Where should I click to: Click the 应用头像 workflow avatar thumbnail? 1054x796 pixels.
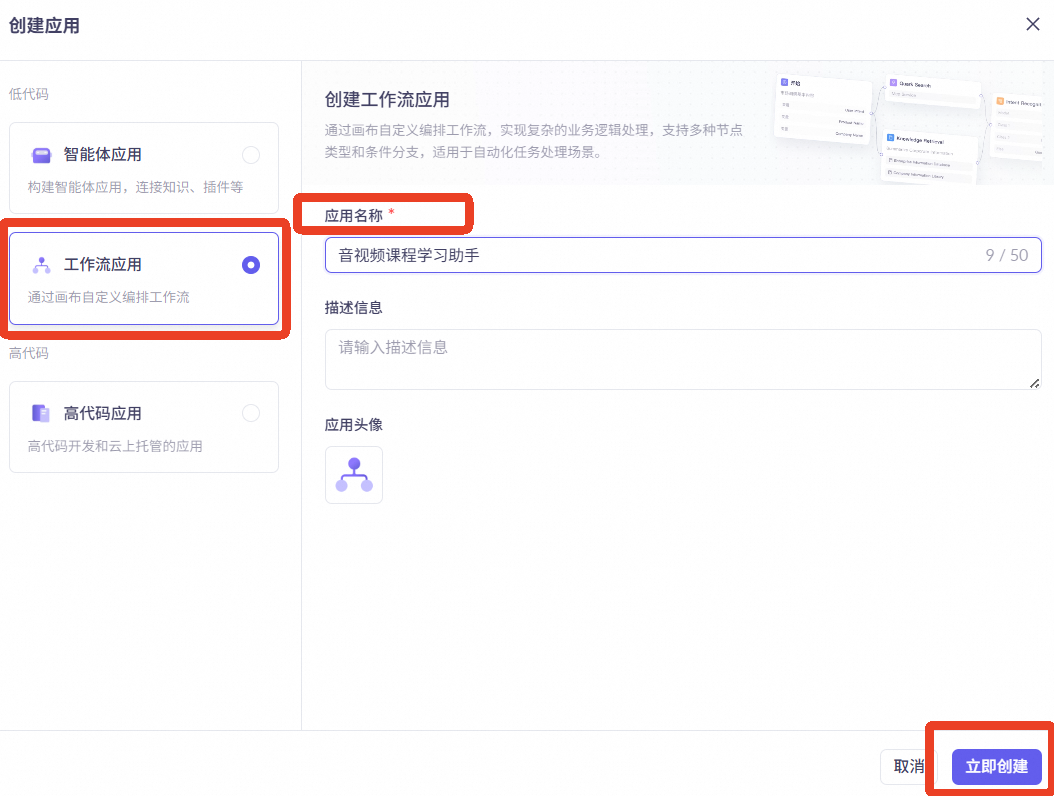[x=354, y=475]
